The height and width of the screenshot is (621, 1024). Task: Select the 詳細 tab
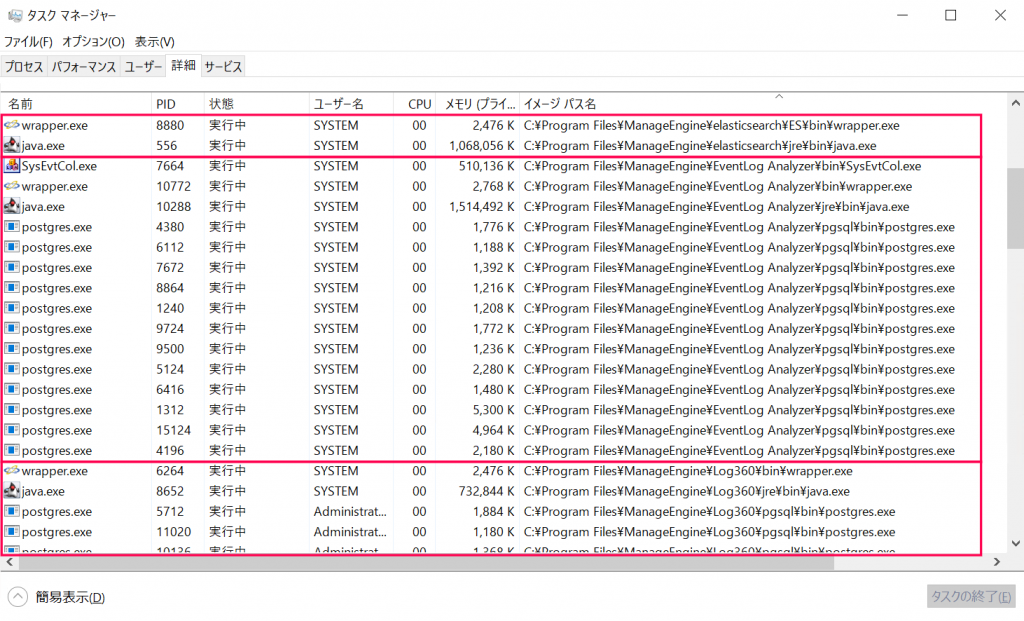pos(184,65)
